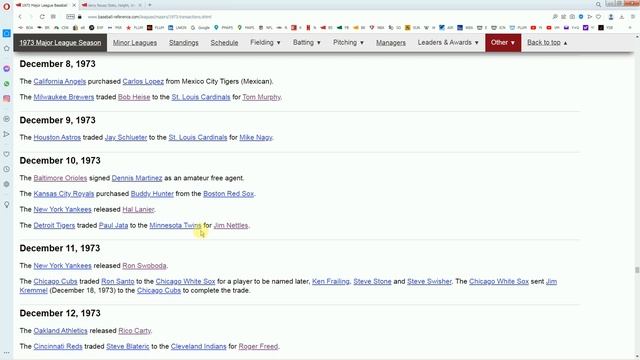Click the Milwaukee Brewers link
Screen dimensions: 640x360
point(64,97)
